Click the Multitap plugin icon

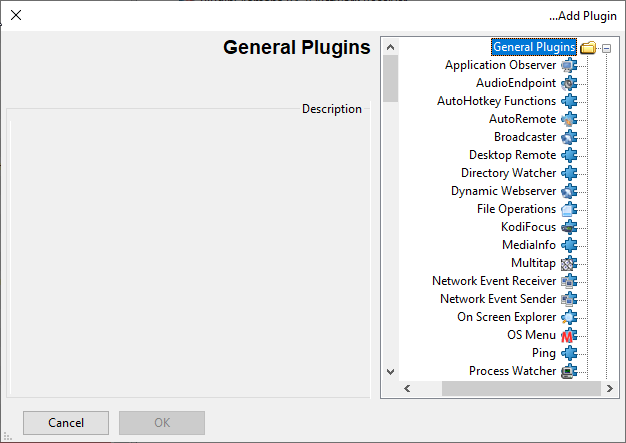pos(569,263)
